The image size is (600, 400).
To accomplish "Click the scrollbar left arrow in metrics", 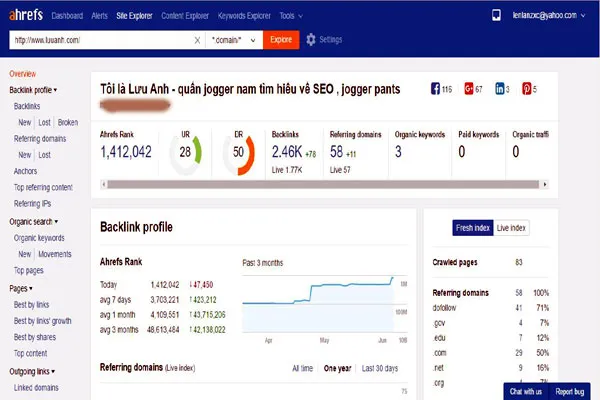I will (x=104, y=184).
